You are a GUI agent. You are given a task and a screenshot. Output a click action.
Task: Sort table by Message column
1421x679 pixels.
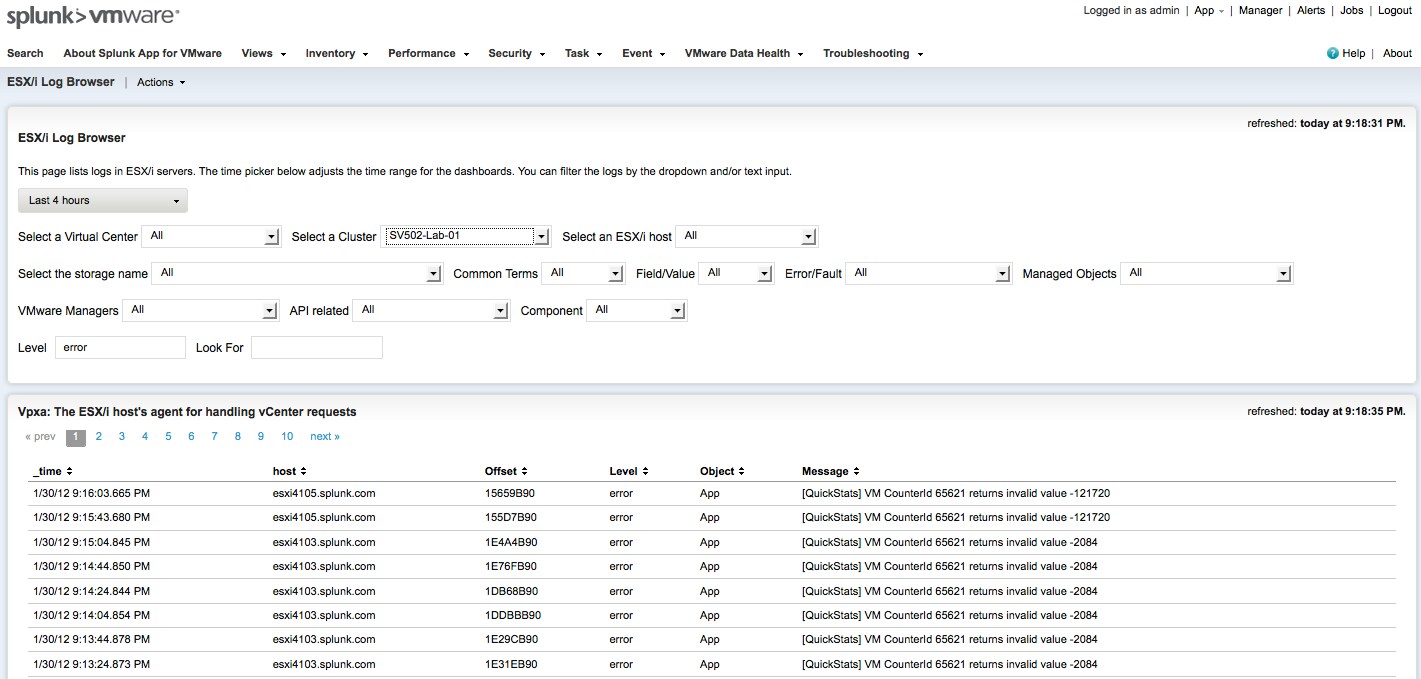point(830,471)
